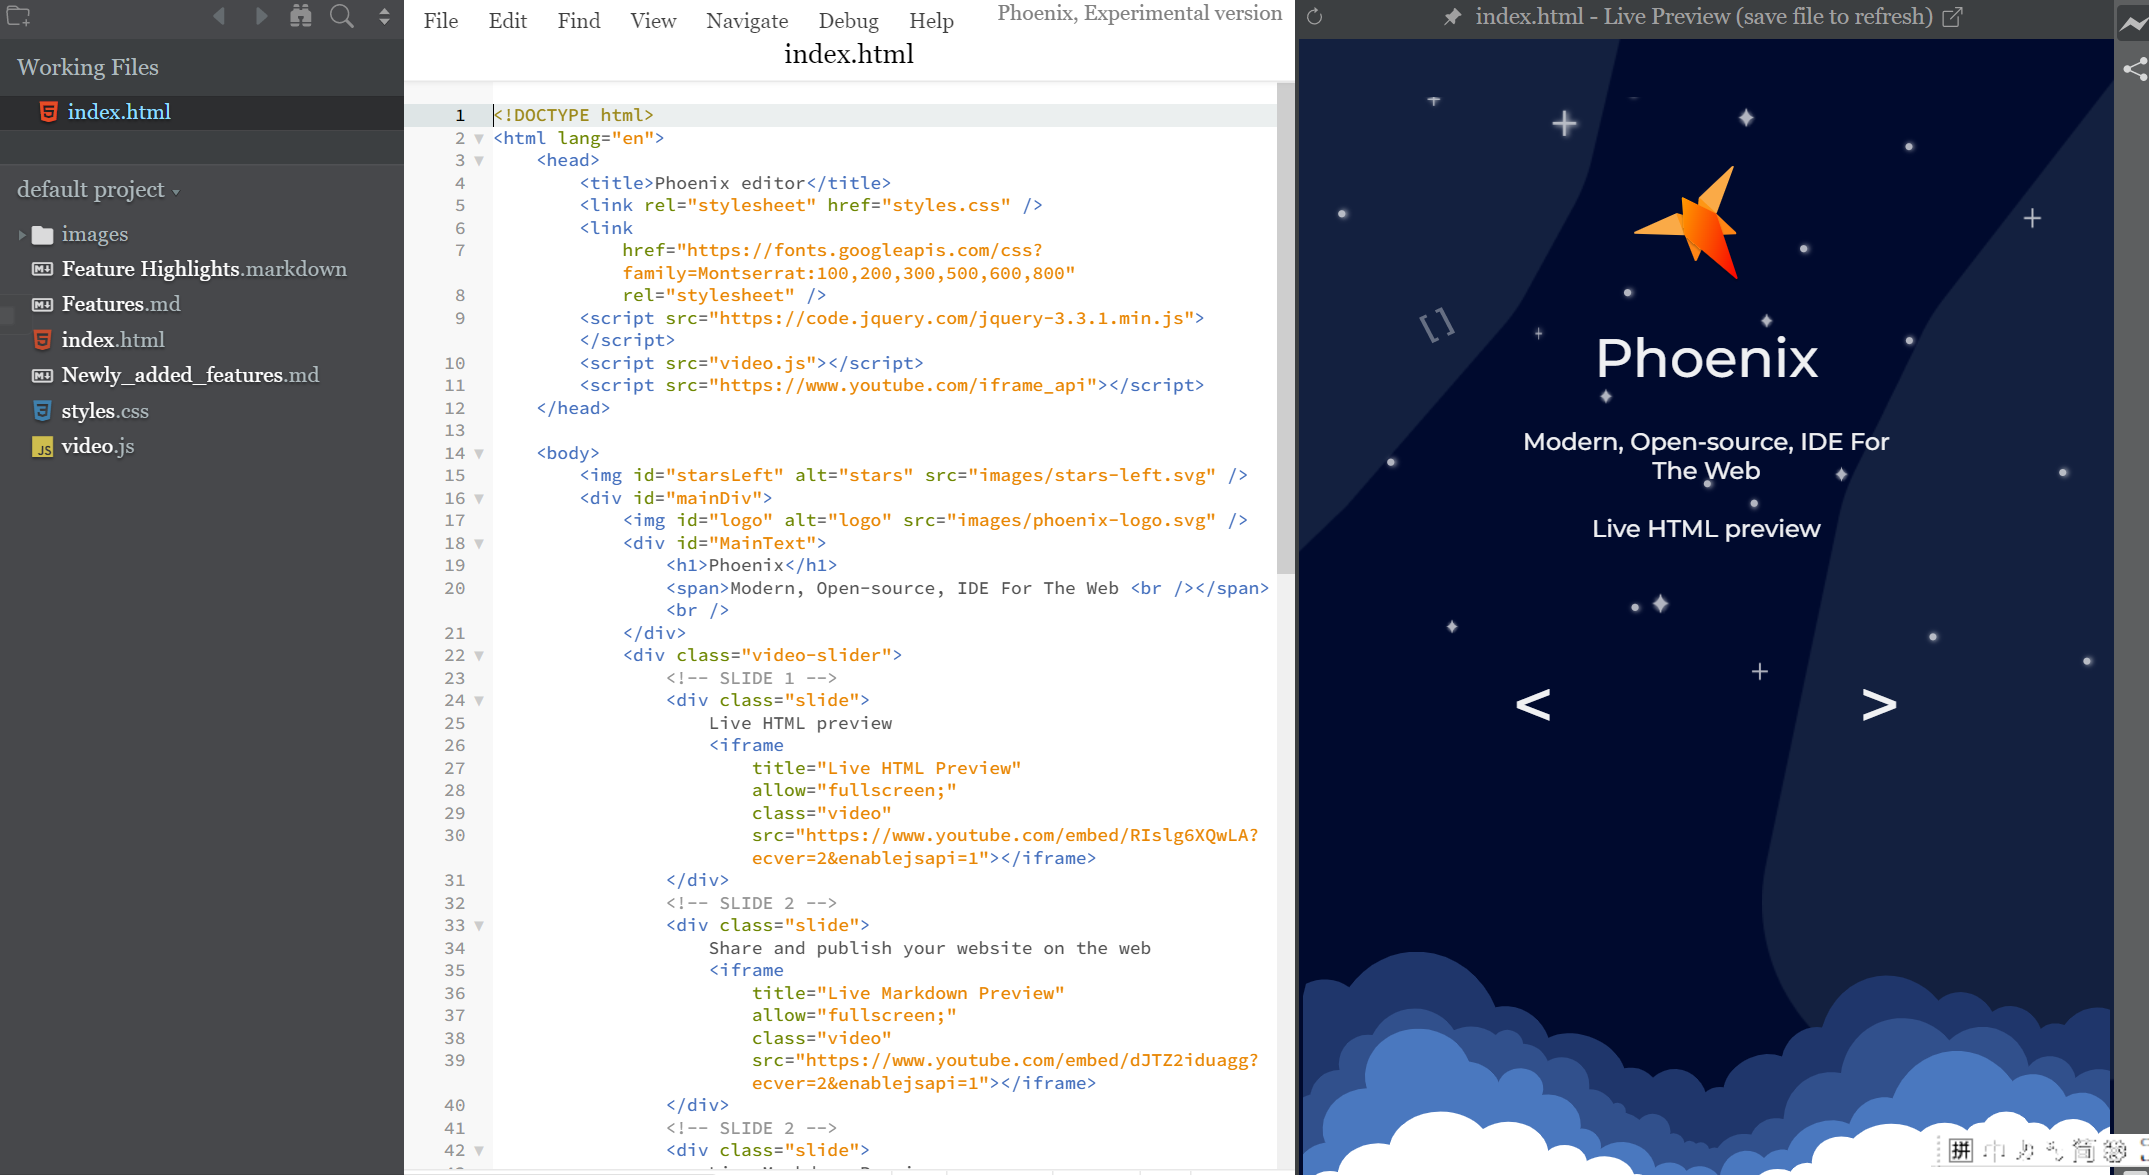Viewport: 2149px width, 1175px height.
Task: Show previous slide with left chevron
Action: pos(1533,704)
